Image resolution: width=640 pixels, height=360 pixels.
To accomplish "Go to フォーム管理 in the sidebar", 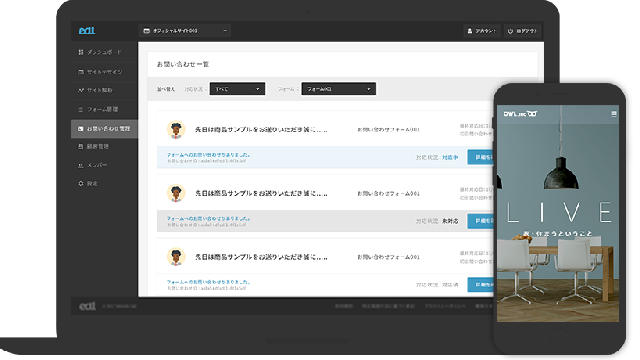I will 104,109.
